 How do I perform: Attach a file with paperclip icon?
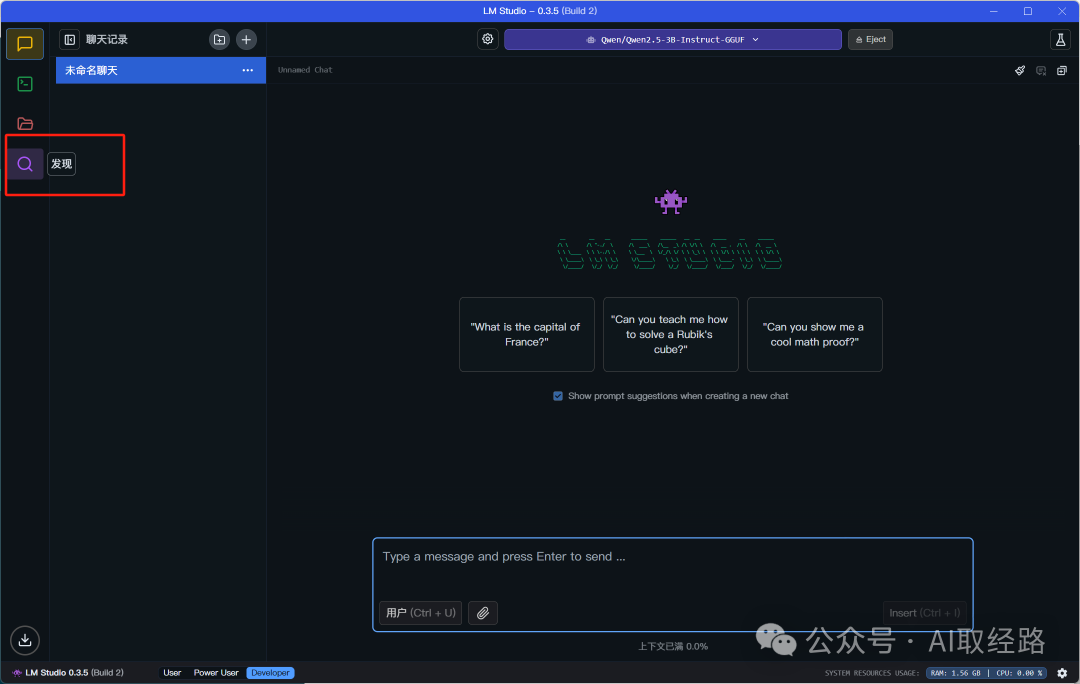483,612
